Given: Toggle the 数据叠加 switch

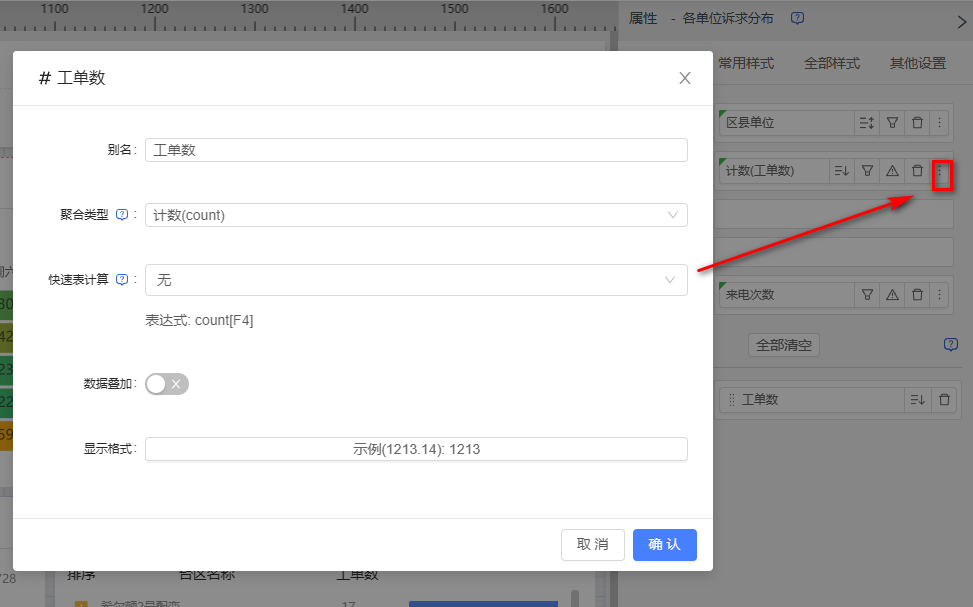Looking at the screenshot, I should (x=166, y=384).
